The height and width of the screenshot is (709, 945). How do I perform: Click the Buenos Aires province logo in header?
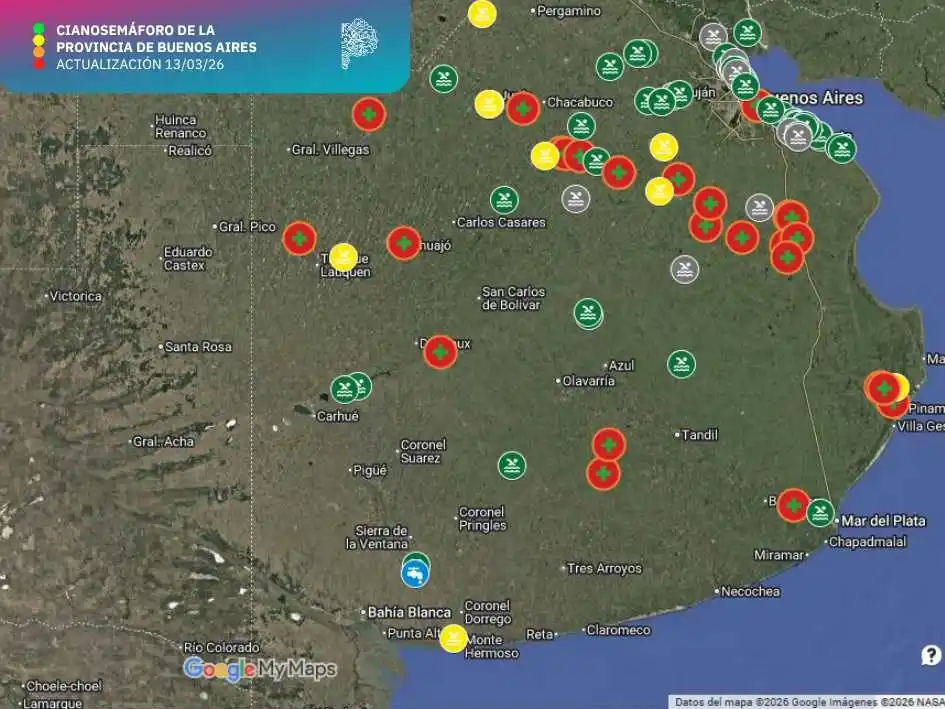click(x=359, y=43)
